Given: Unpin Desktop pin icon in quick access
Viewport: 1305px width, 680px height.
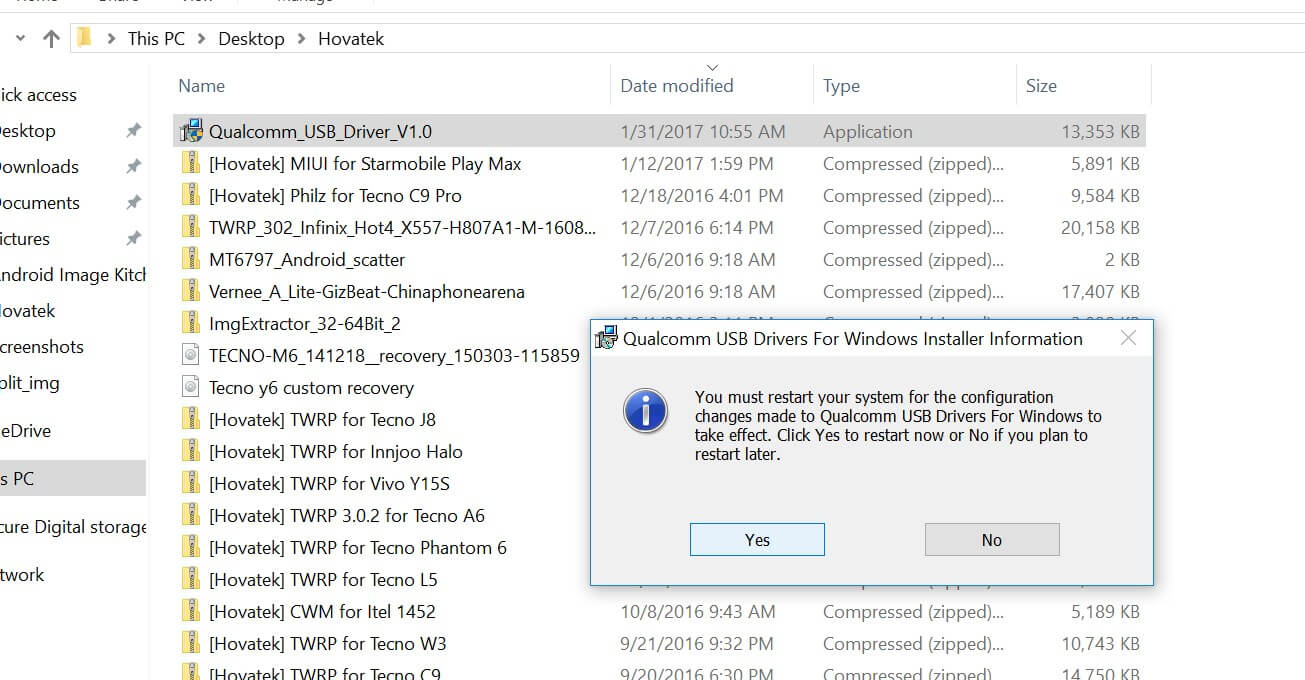Looking at the screenshot, I should click(x=133, y=131).
